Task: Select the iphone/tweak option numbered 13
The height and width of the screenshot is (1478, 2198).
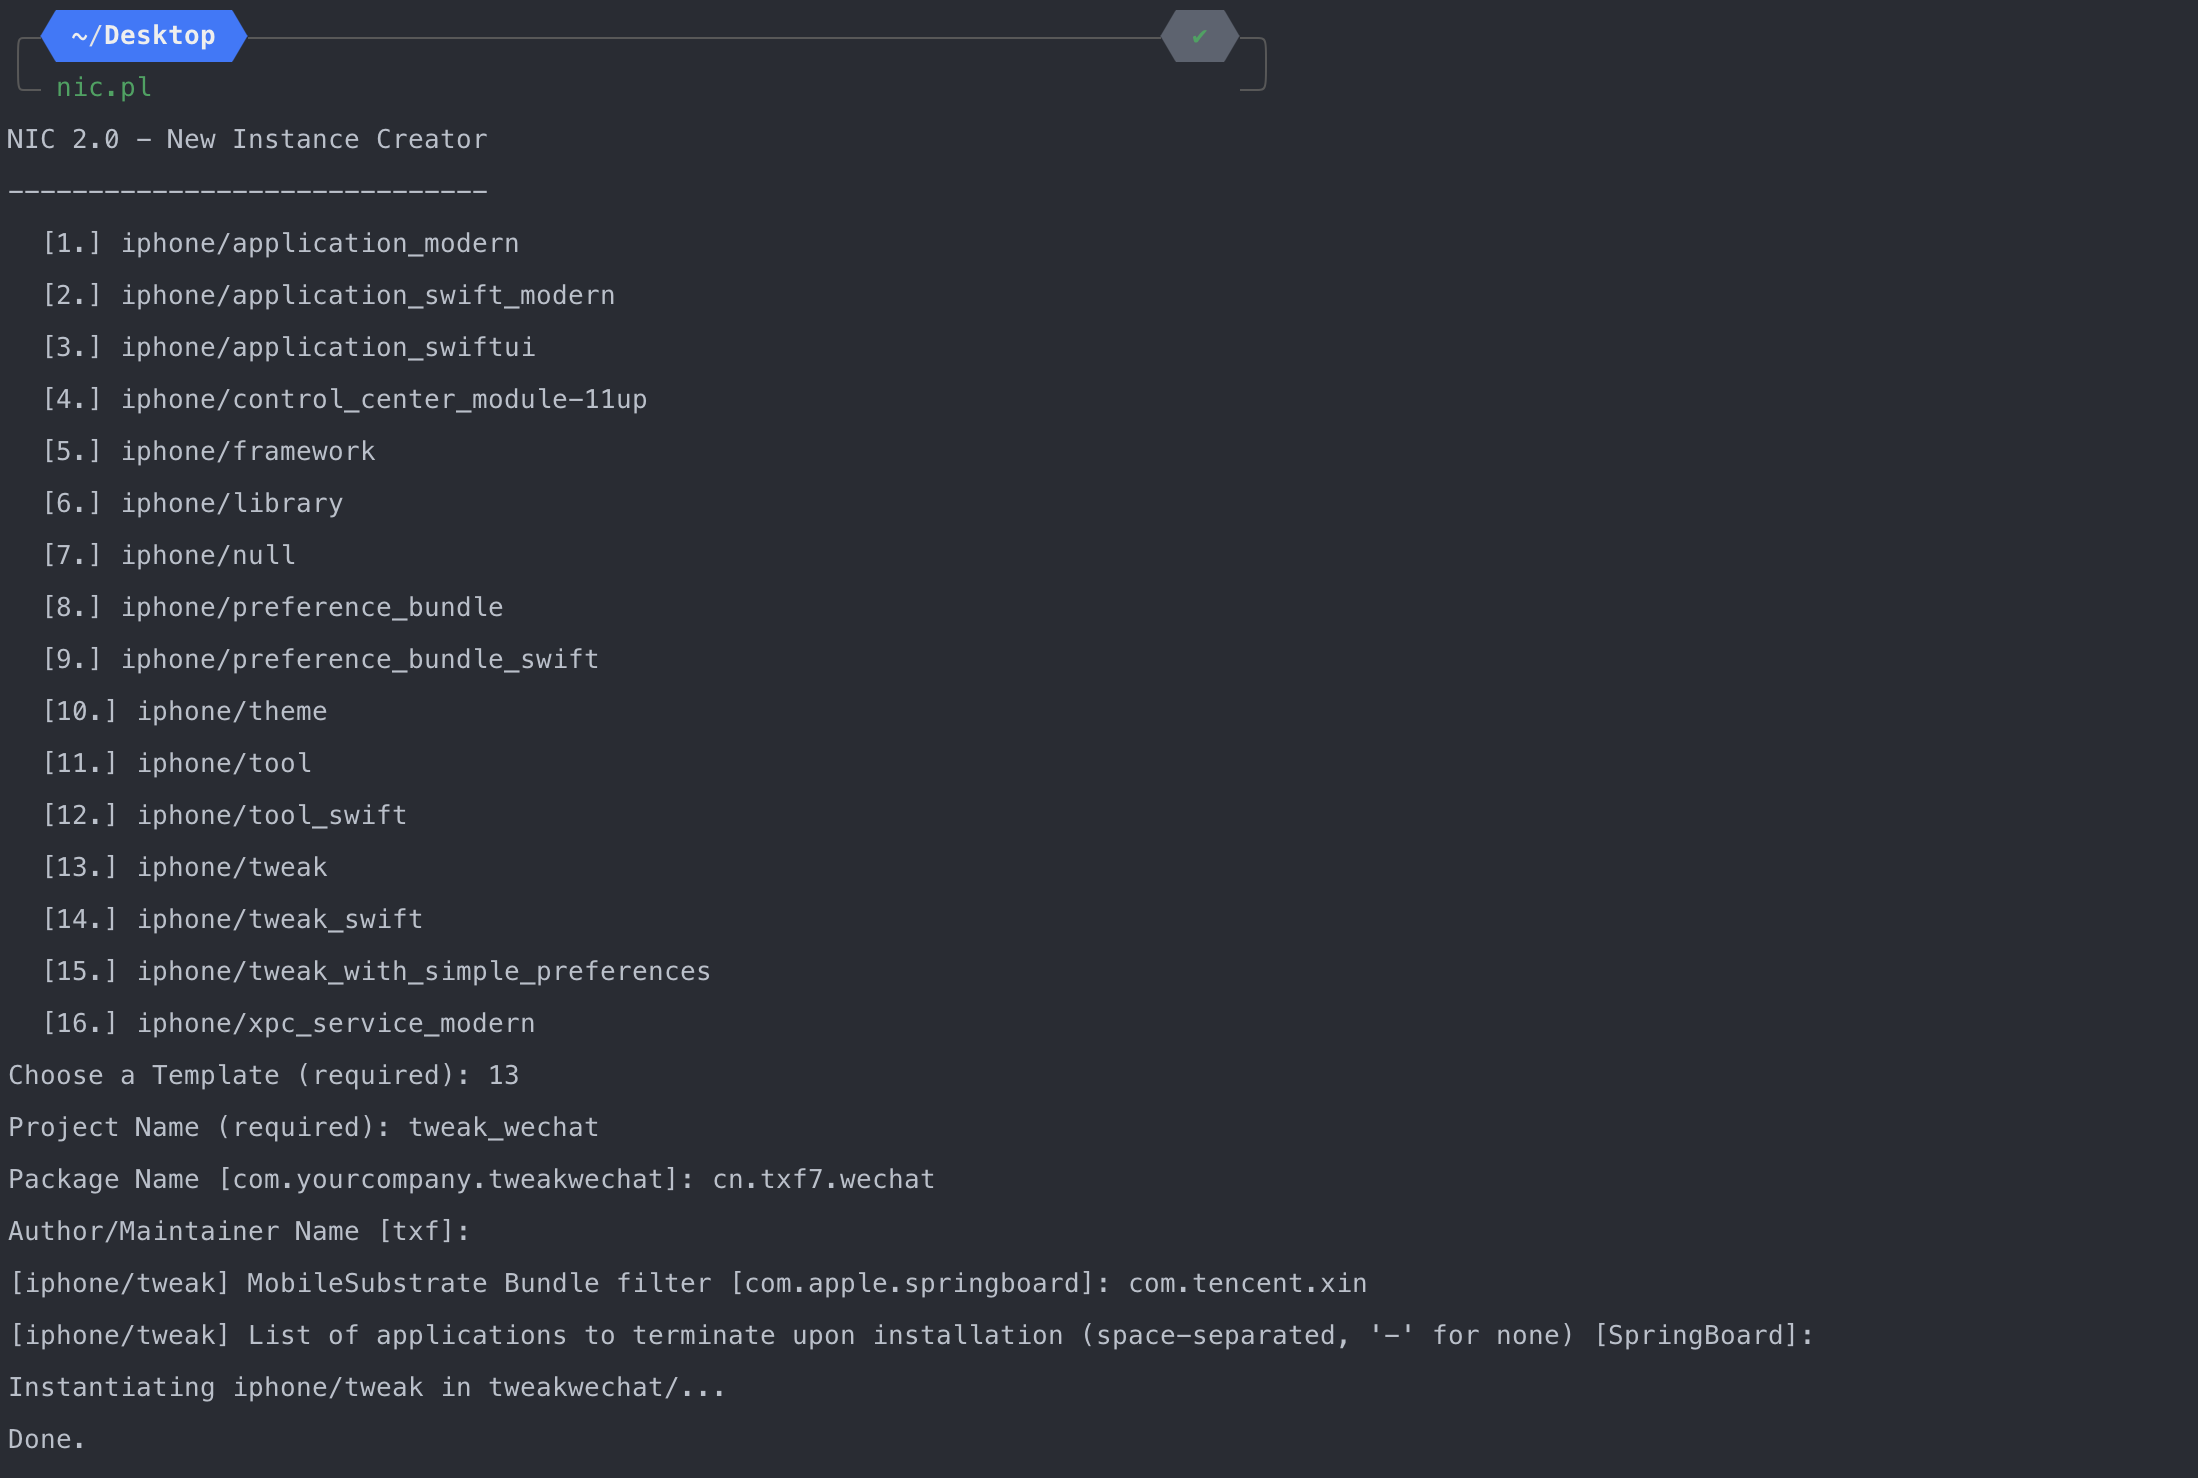Action: [x=185, y=867]
